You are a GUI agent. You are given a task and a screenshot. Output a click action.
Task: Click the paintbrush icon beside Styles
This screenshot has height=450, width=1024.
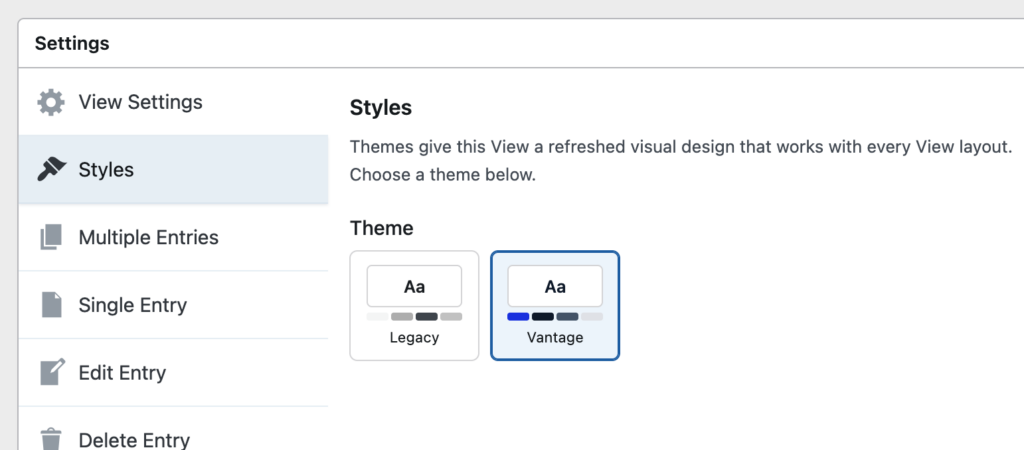tap(51, 170)
